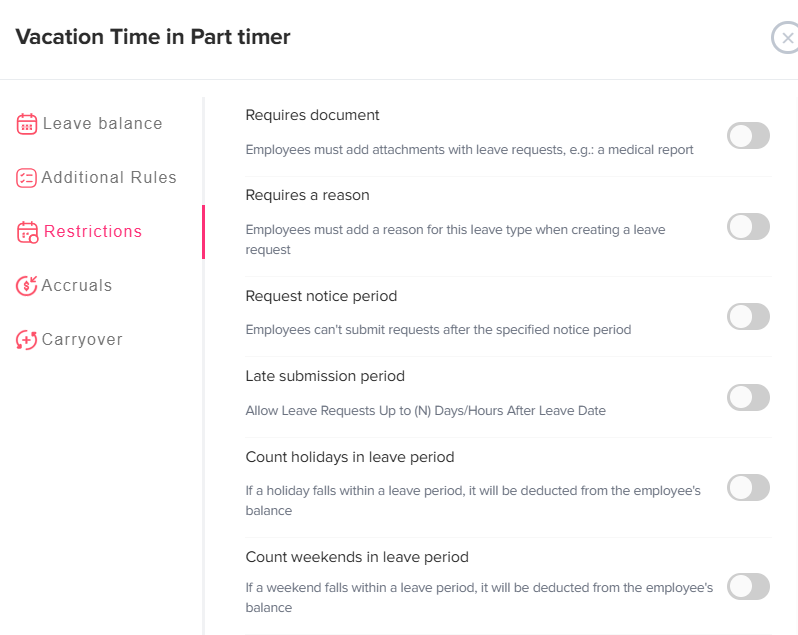Screen dimensions: 798x635
Task: Click the Late submission period heading
Action: 325,376
